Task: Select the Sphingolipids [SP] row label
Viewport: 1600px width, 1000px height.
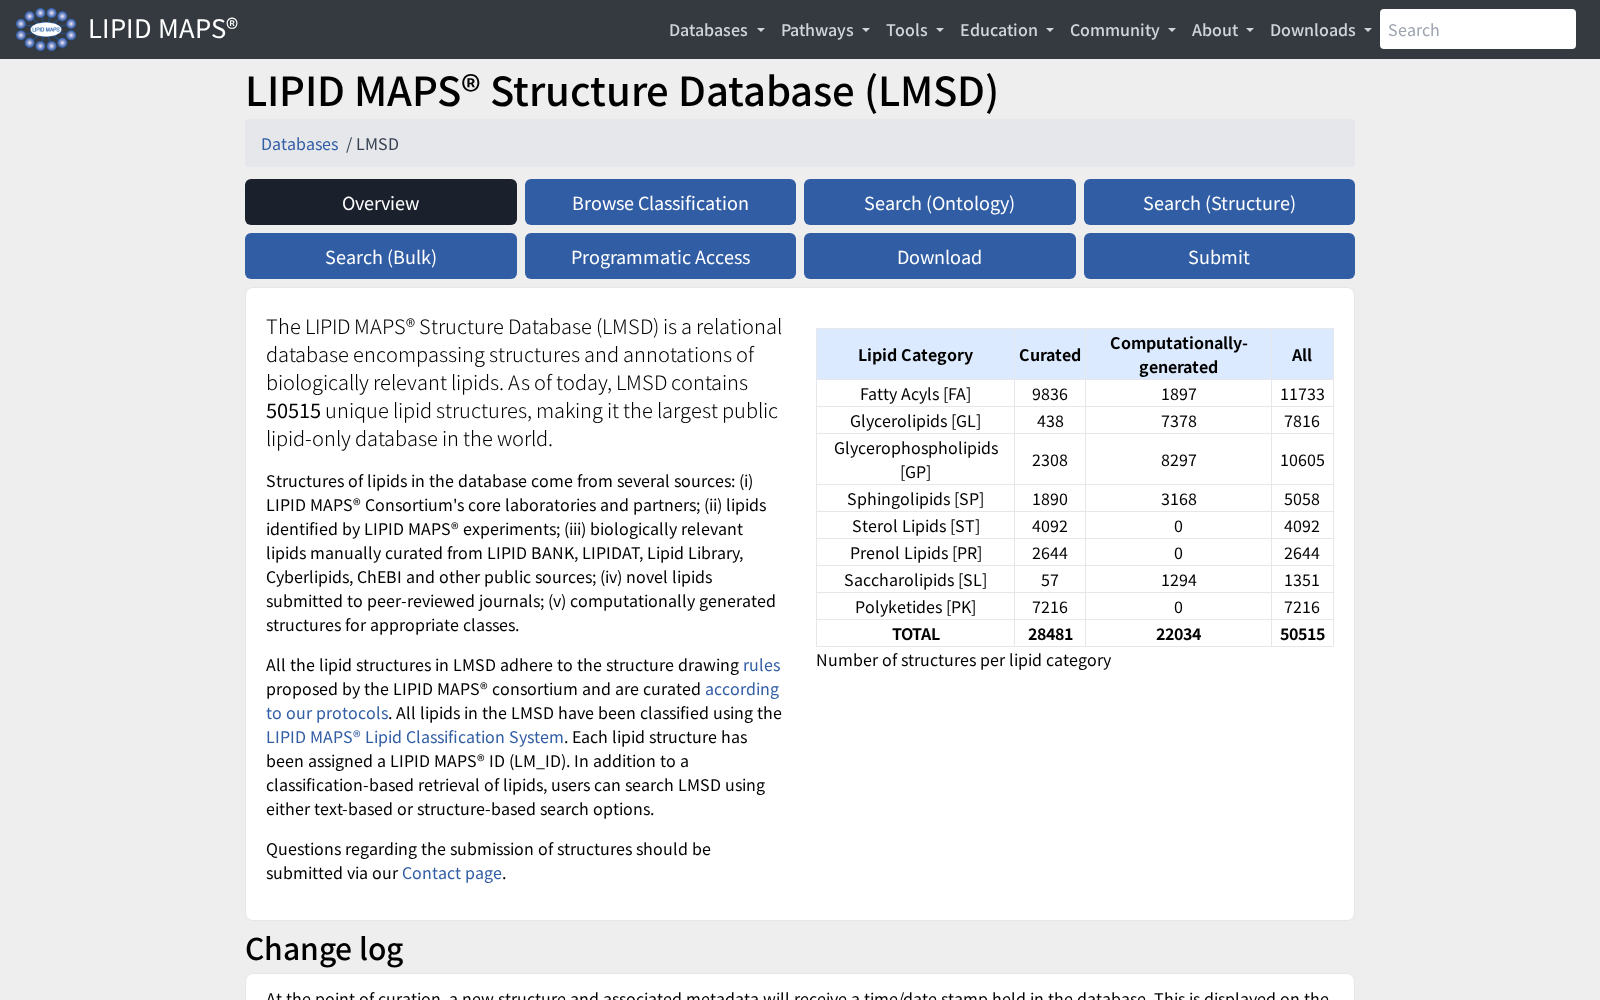Action: 915,499
